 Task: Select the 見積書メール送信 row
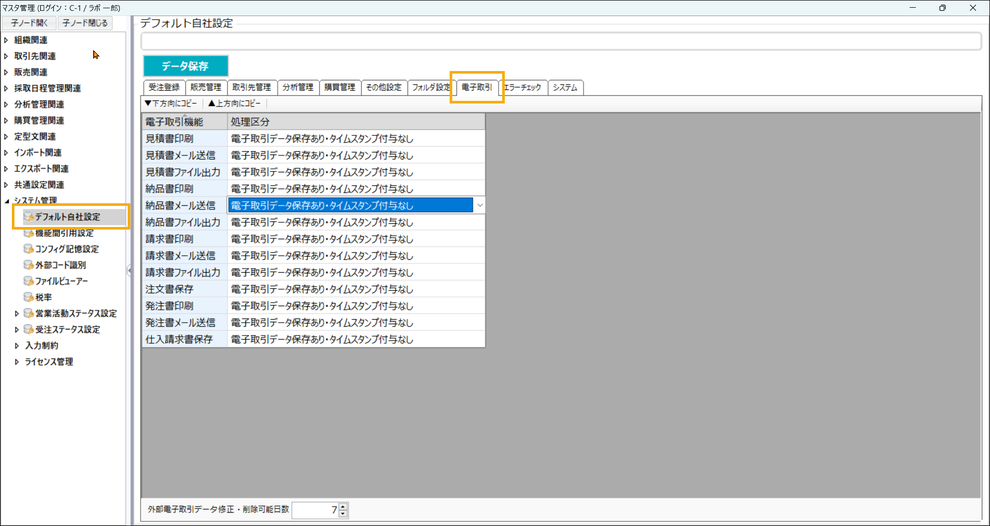point(313,155)
